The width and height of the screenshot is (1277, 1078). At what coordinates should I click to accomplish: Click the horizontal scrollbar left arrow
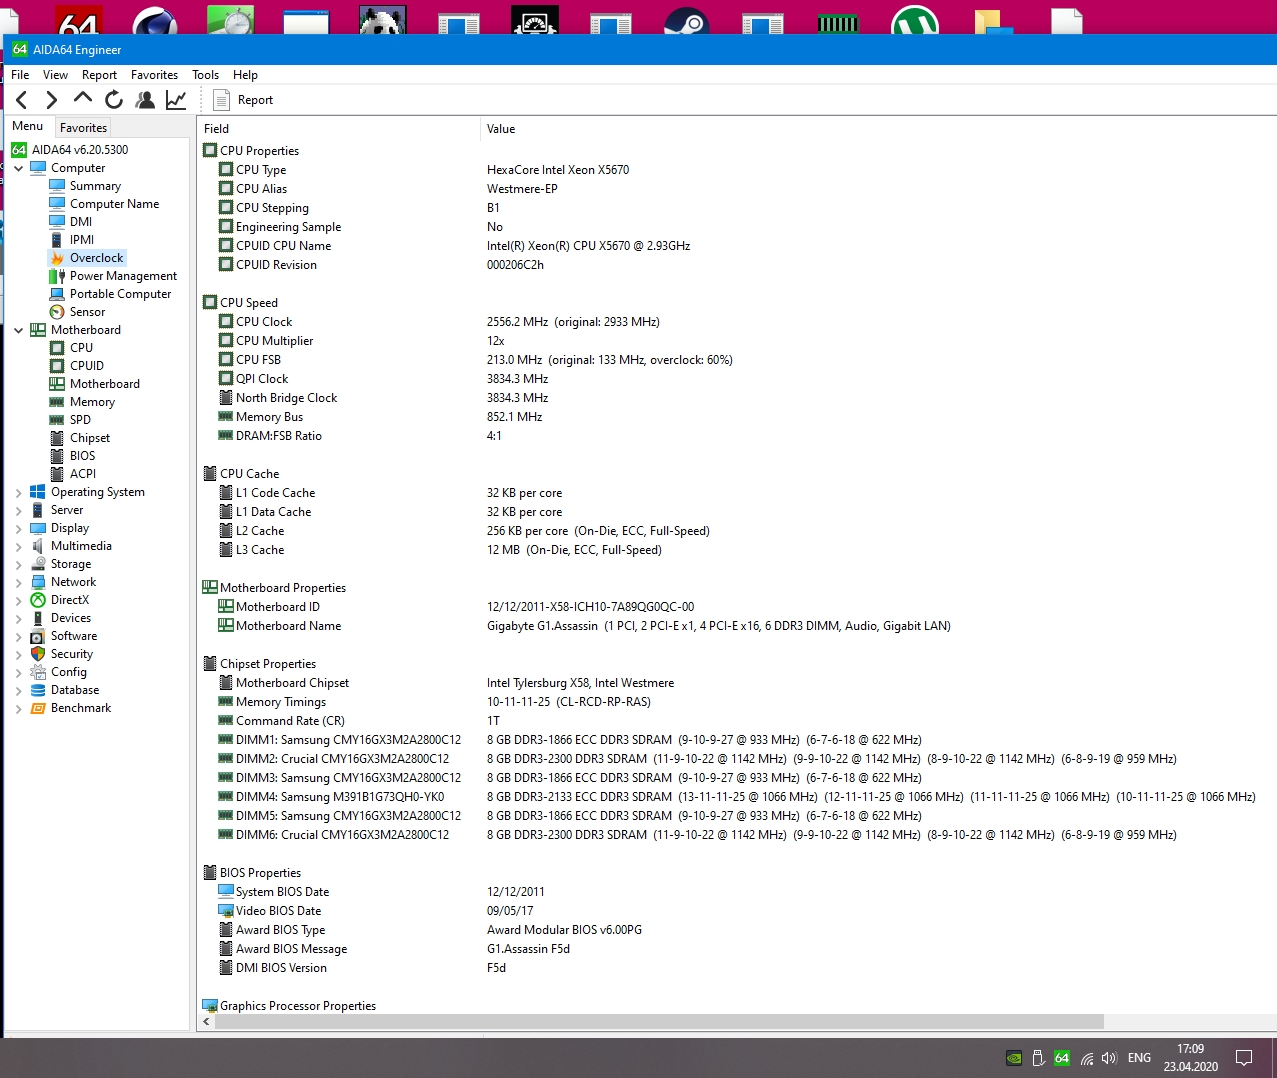click(207, 1022)
